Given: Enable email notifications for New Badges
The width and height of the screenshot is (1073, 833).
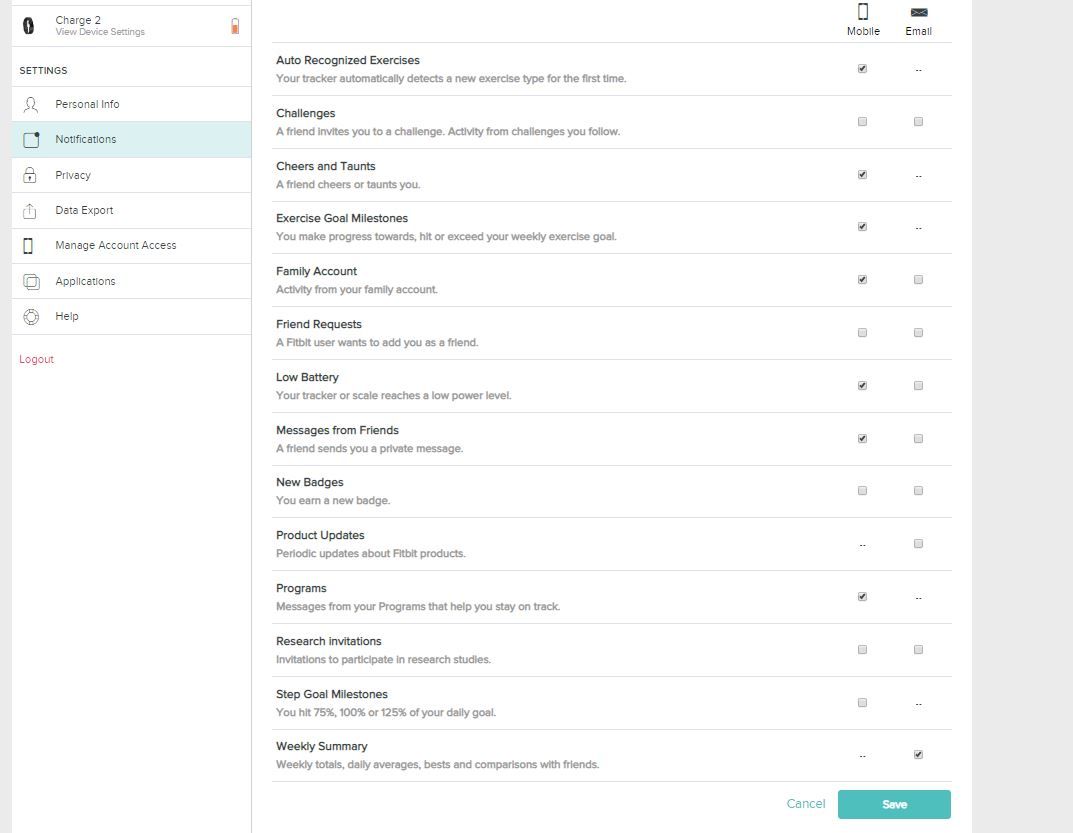Looking at the screenshot, I should [x=918, y=491].
